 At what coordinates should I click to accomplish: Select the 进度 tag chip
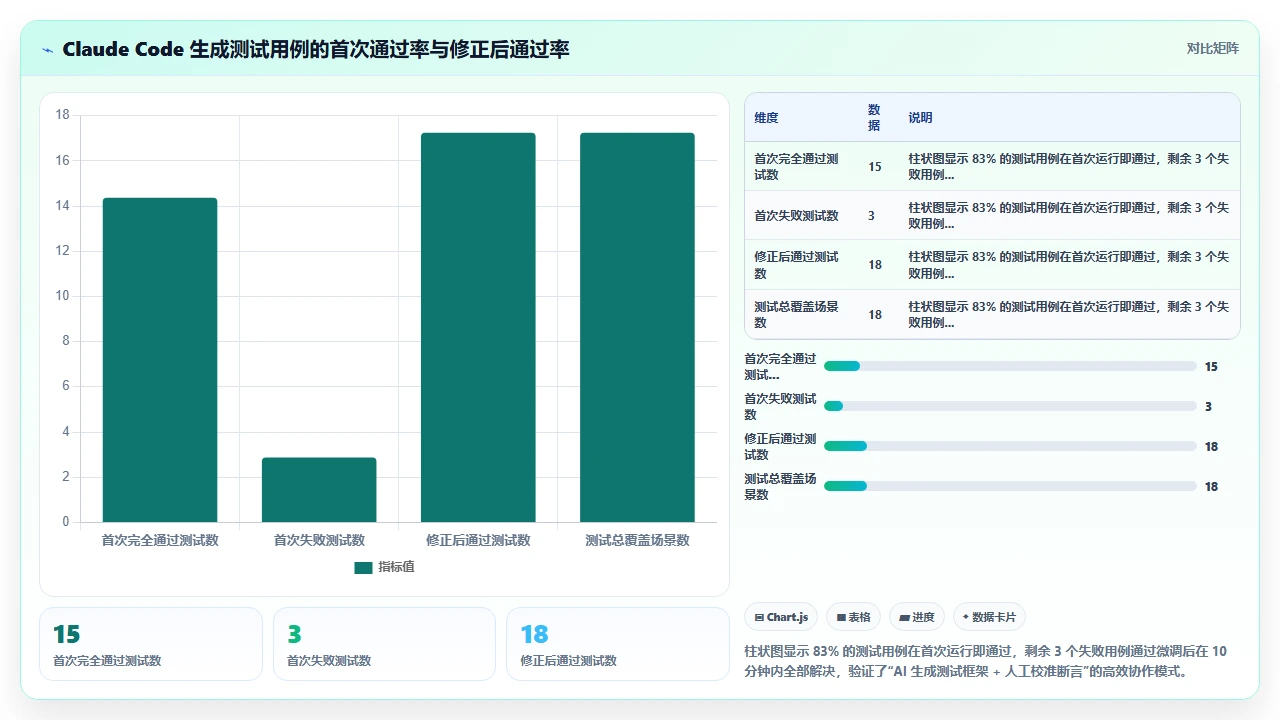917,617
